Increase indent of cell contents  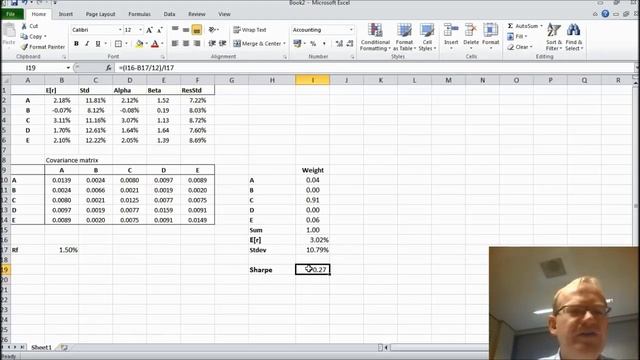point(222,43)
